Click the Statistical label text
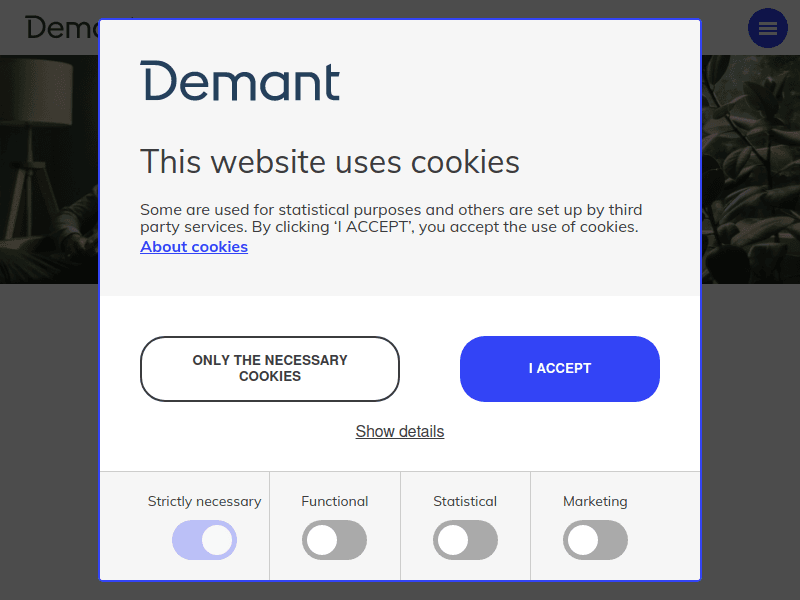The image size is (800, 600). (465, 502)
